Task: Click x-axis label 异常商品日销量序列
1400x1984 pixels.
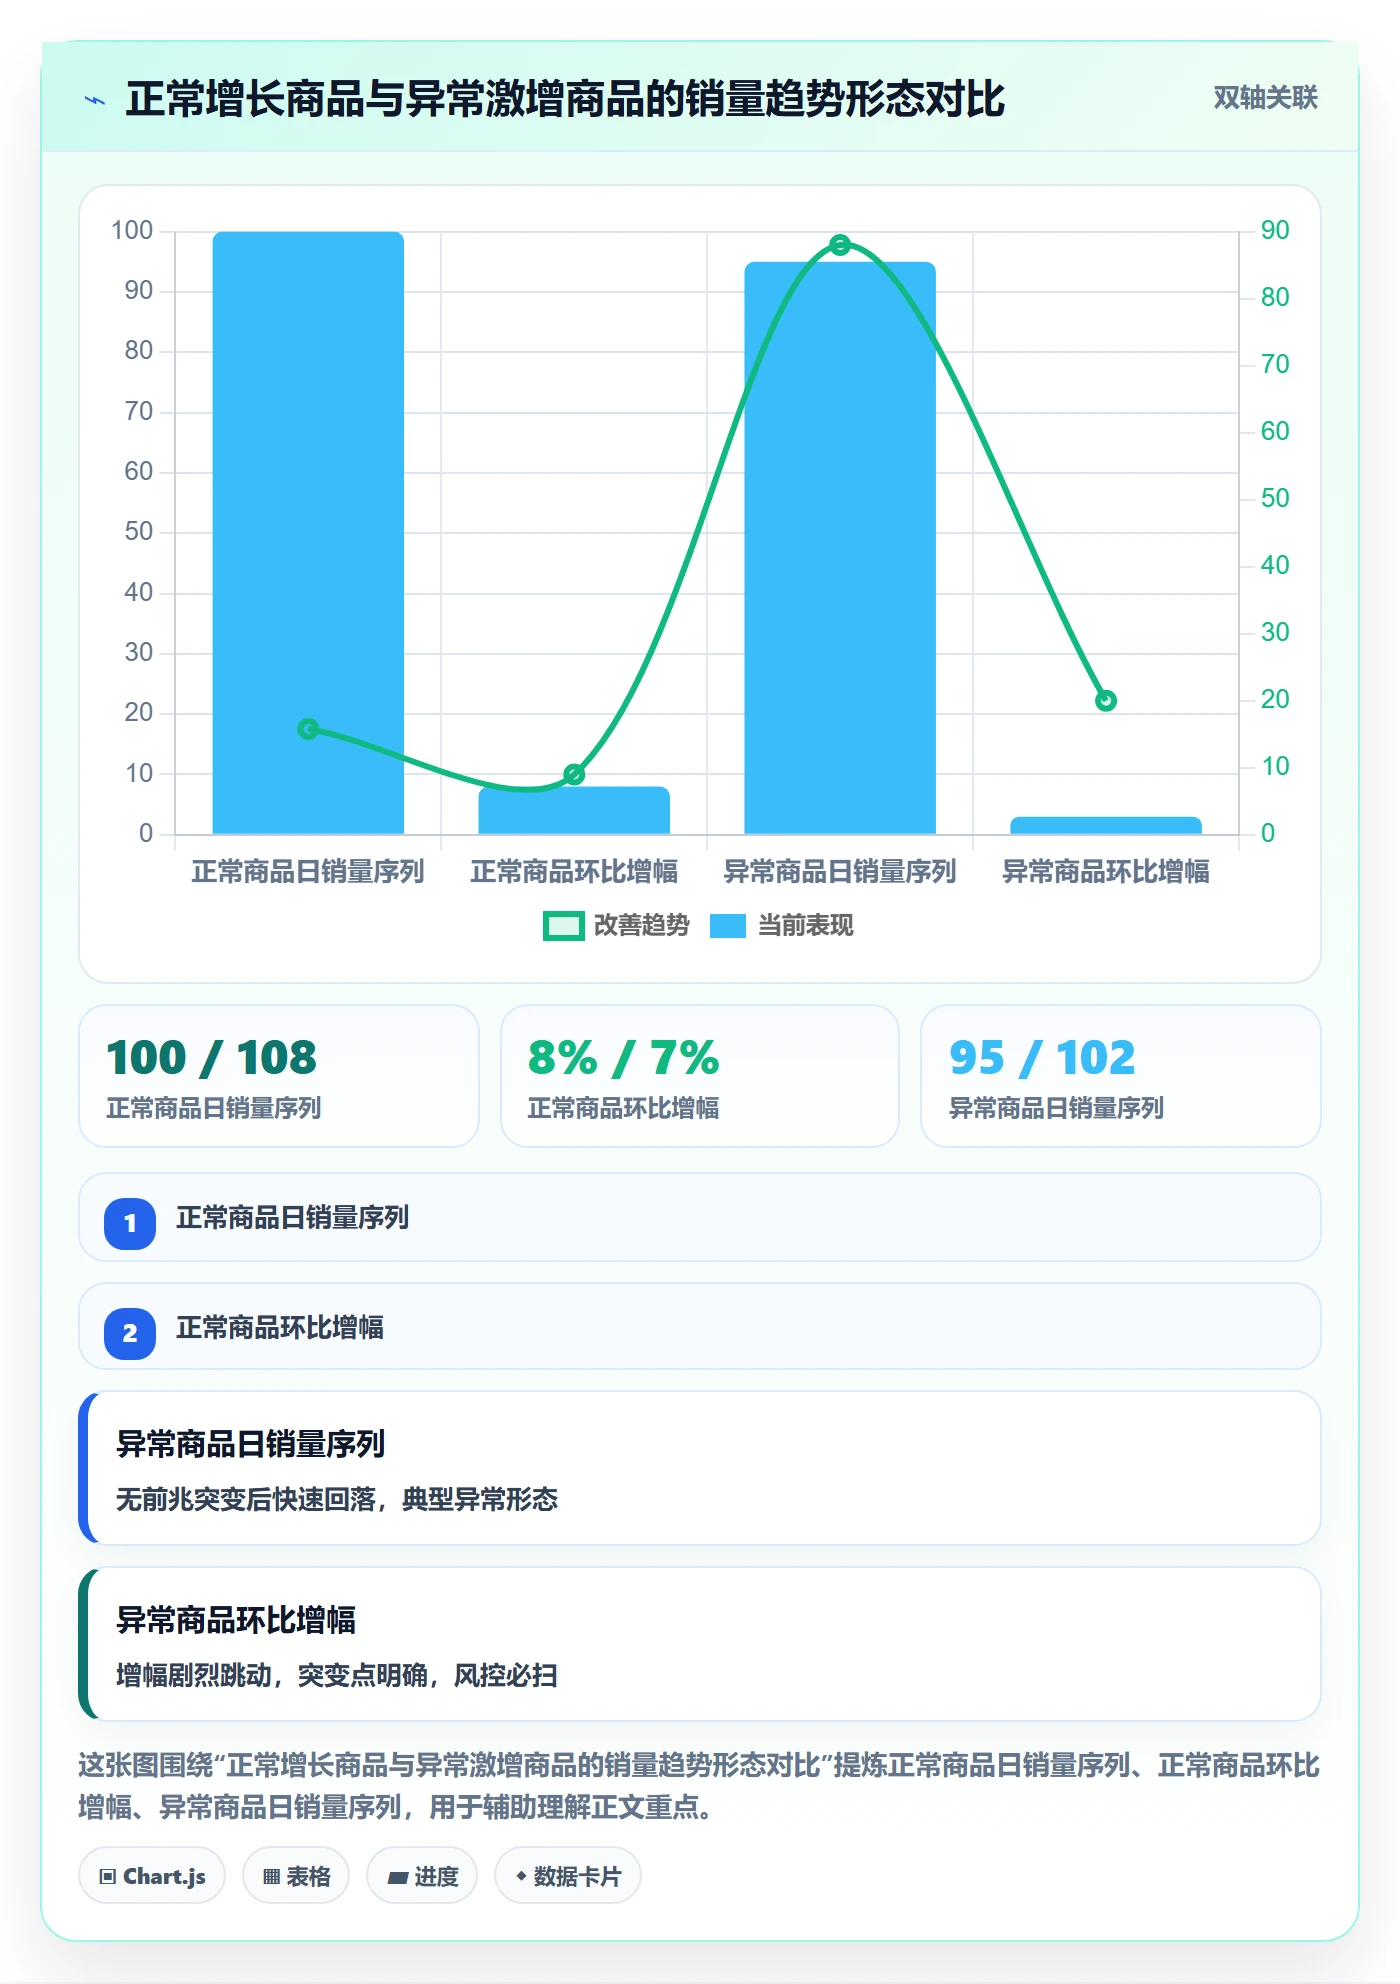Action: pos(840,872)
